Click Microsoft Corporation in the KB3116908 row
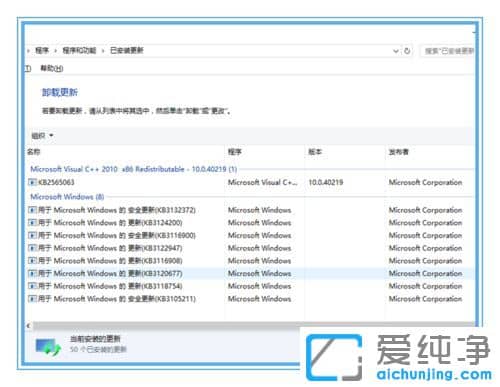Screen dimensions: 500x387 pyautogui.click(x=425, y=261)
